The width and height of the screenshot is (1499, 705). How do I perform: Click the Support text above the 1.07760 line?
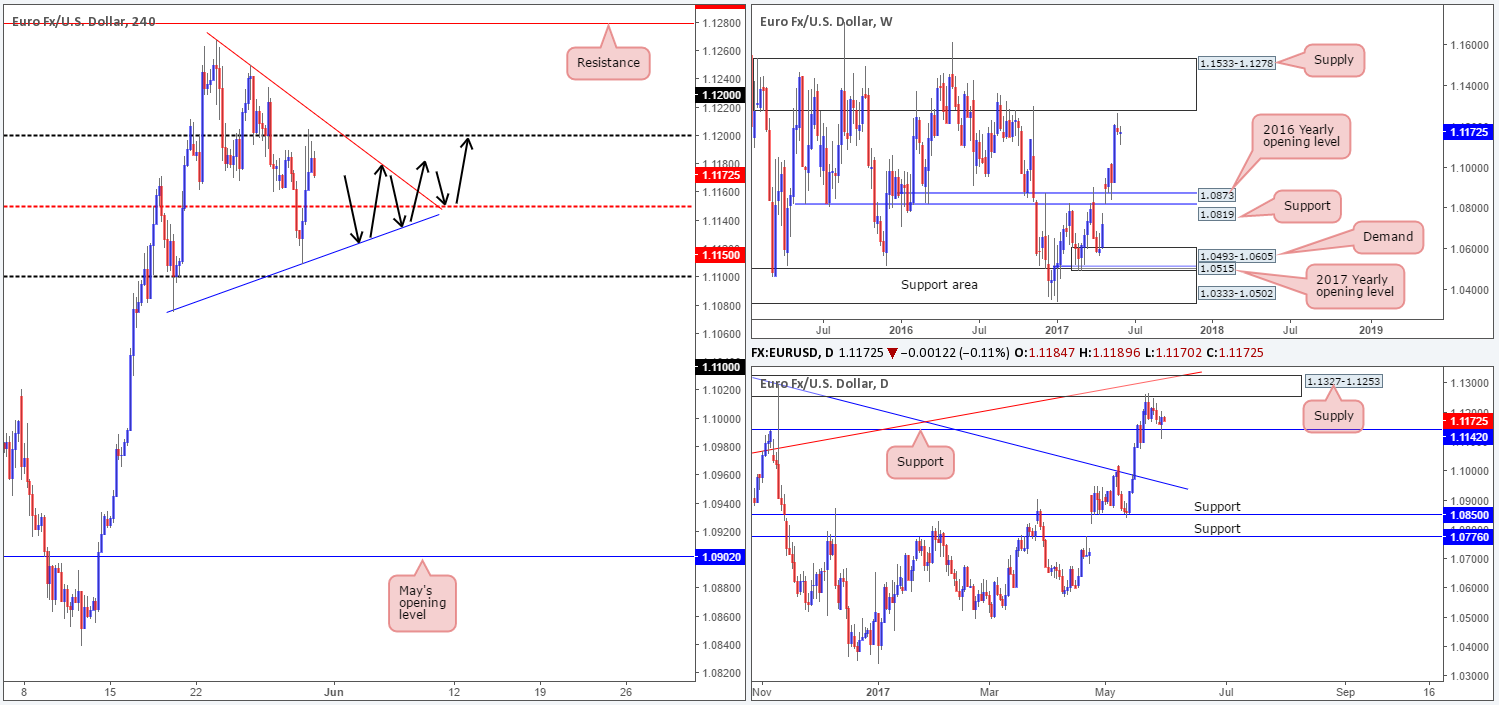click(1216, 529)
